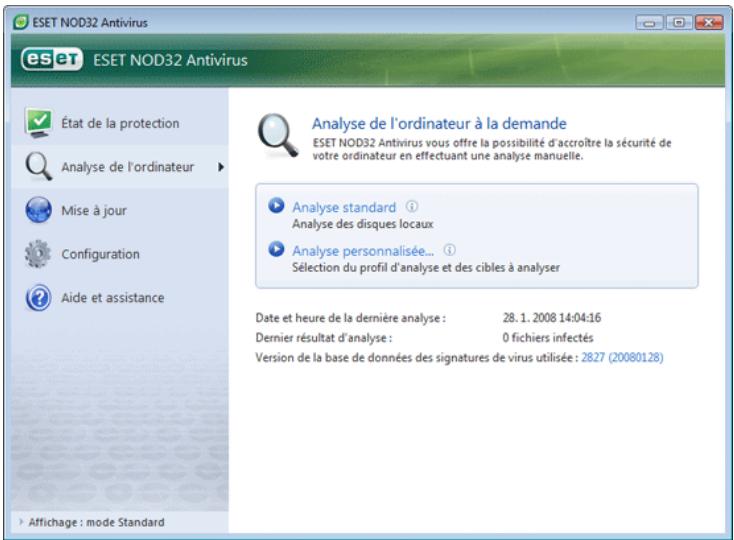Click the result value 0 fichiers infectés
This screenshot has height=540, width=734.
(x=548, y=337)
